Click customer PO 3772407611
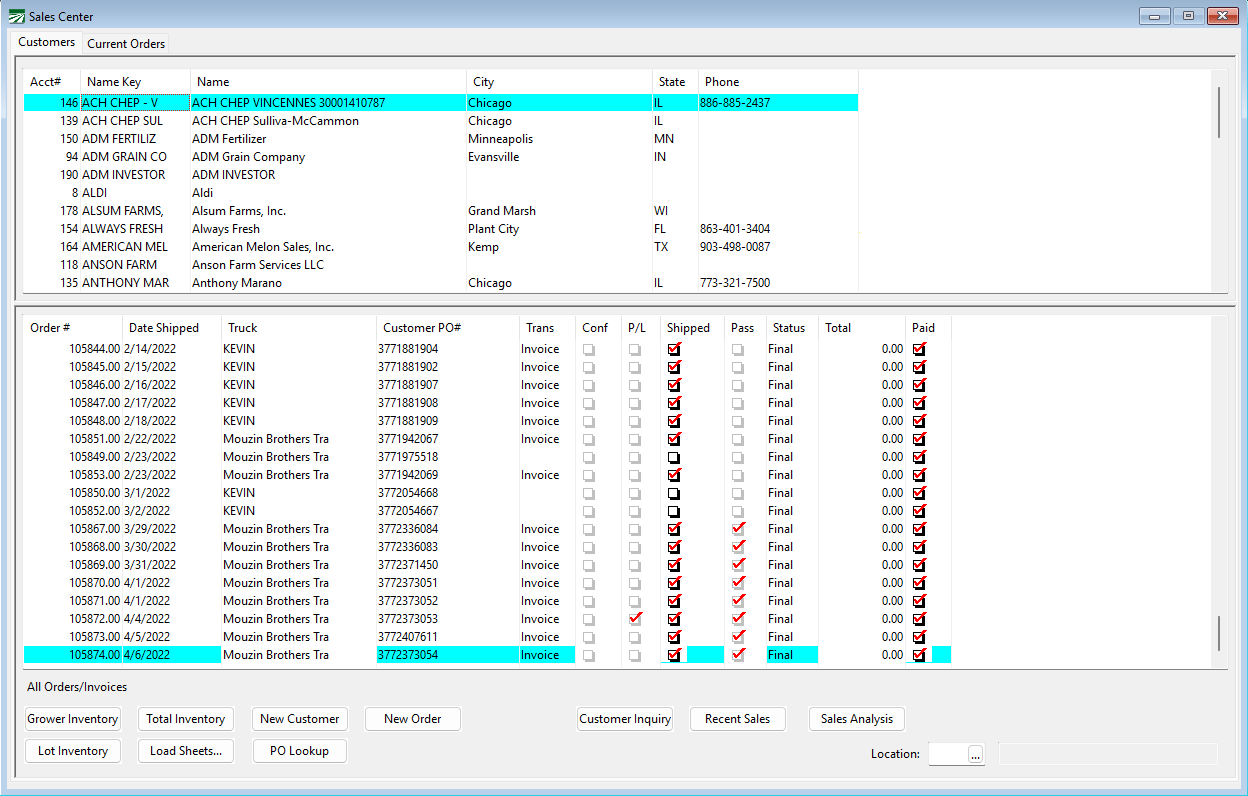1248x796 pixels. (x=408, y=637)
